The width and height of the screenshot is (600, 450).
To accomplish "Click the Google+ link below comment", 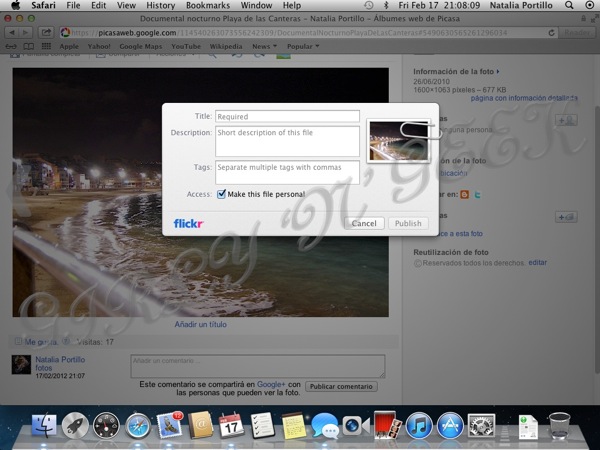I will [x=271, y=384].
